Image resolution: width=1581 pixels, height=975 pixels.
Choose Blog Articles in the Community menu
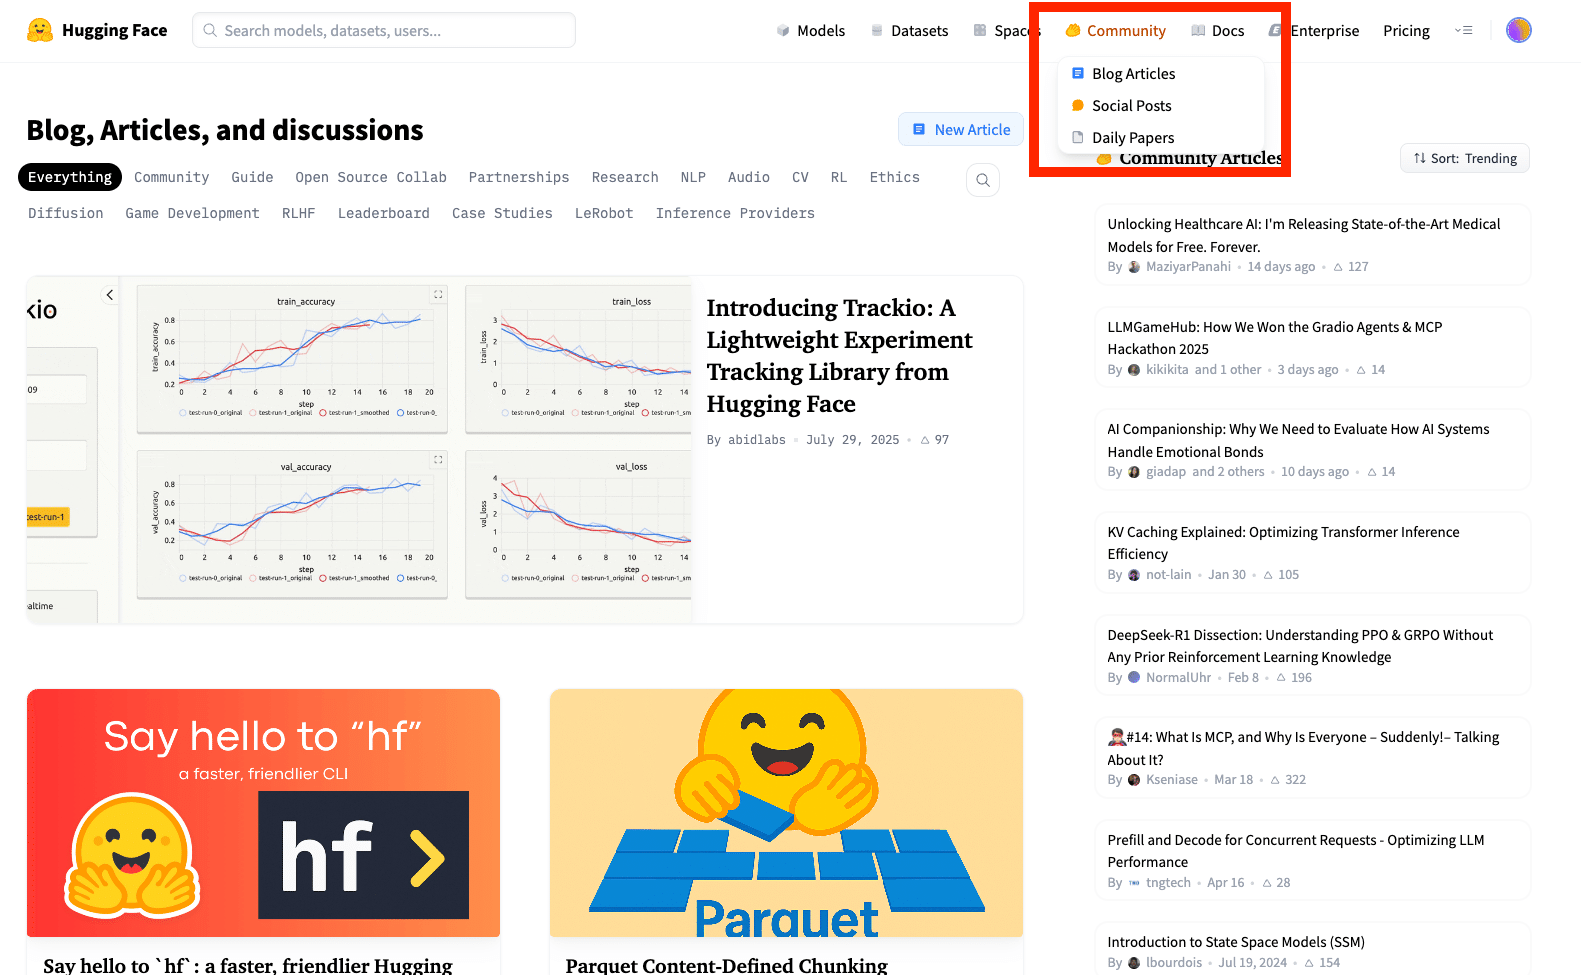coord(1133,74)
